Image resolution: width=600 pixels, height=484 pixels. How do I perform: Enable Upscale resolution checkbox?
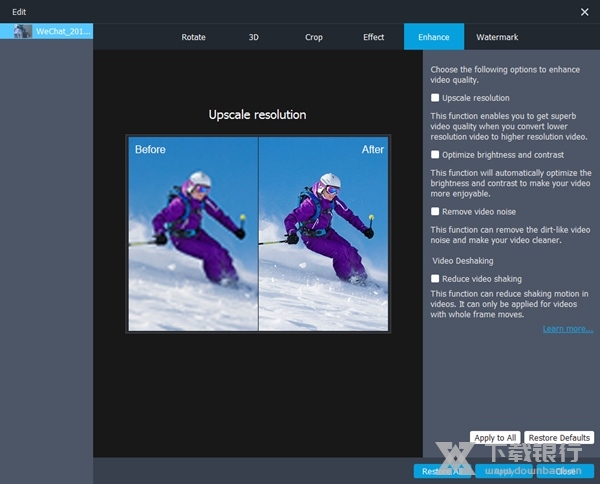click(x=435, y=98)
